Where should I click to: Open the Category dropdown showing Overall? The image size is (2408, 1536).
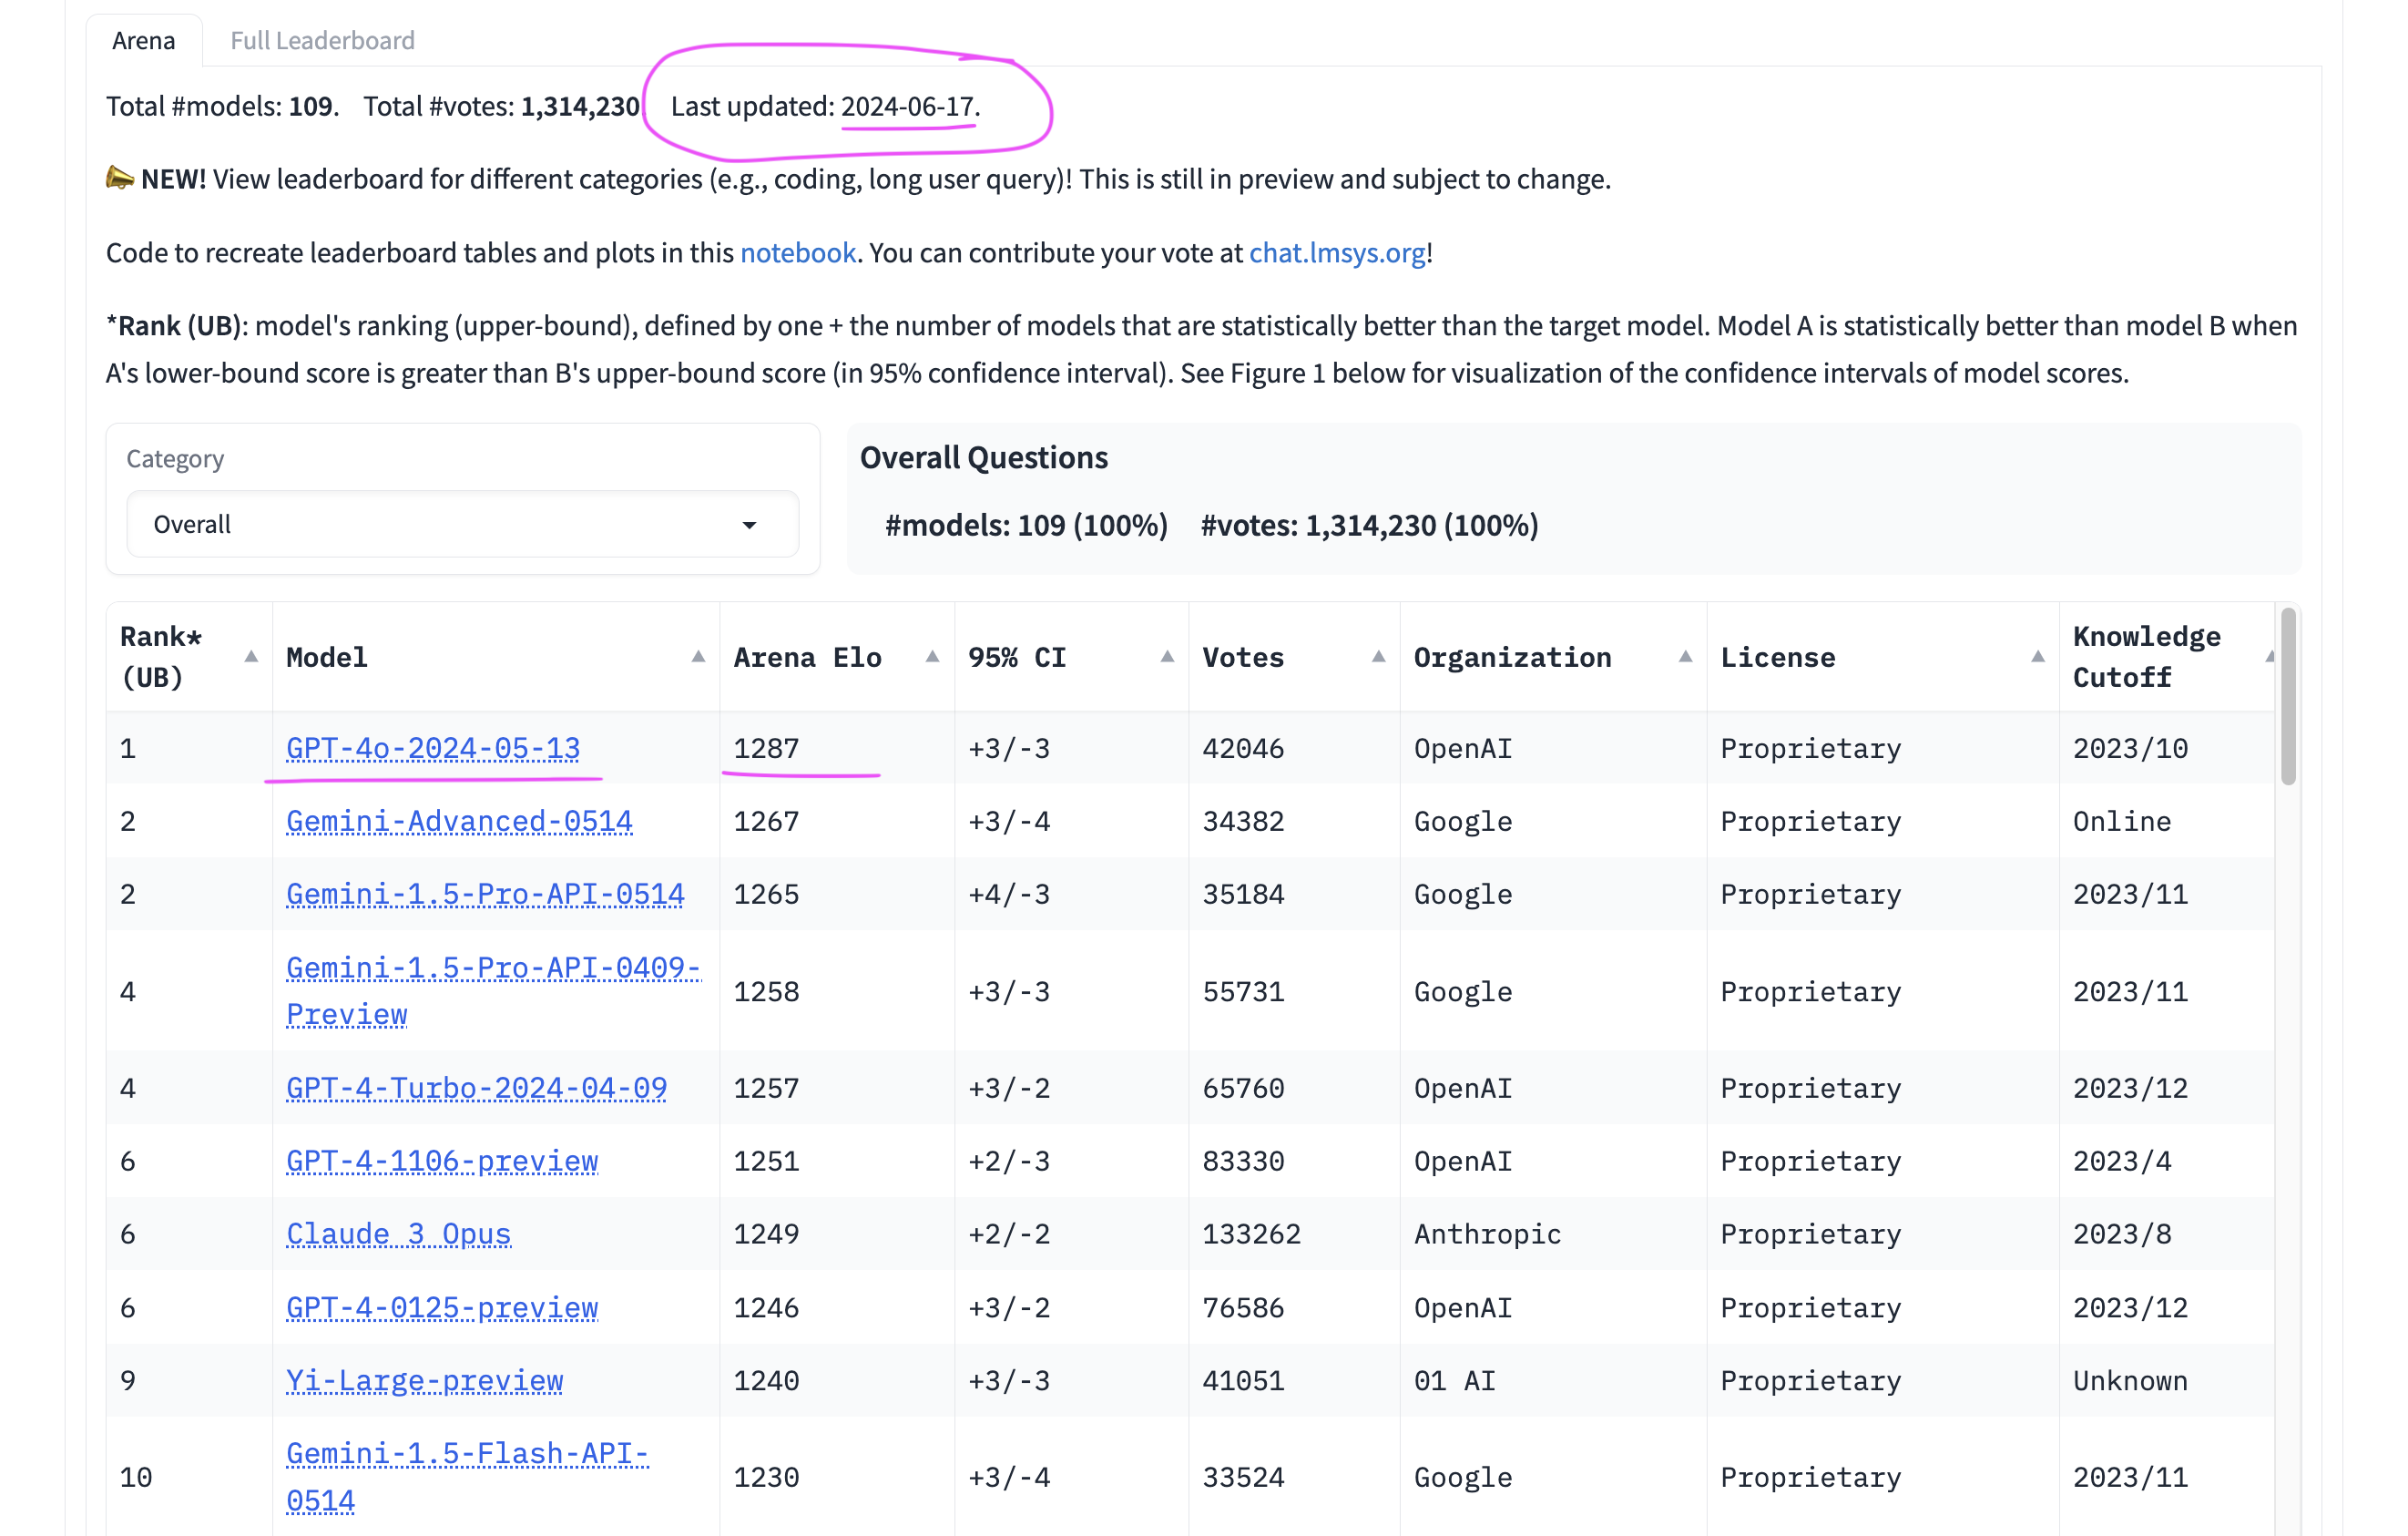click(x=463, y=524)
